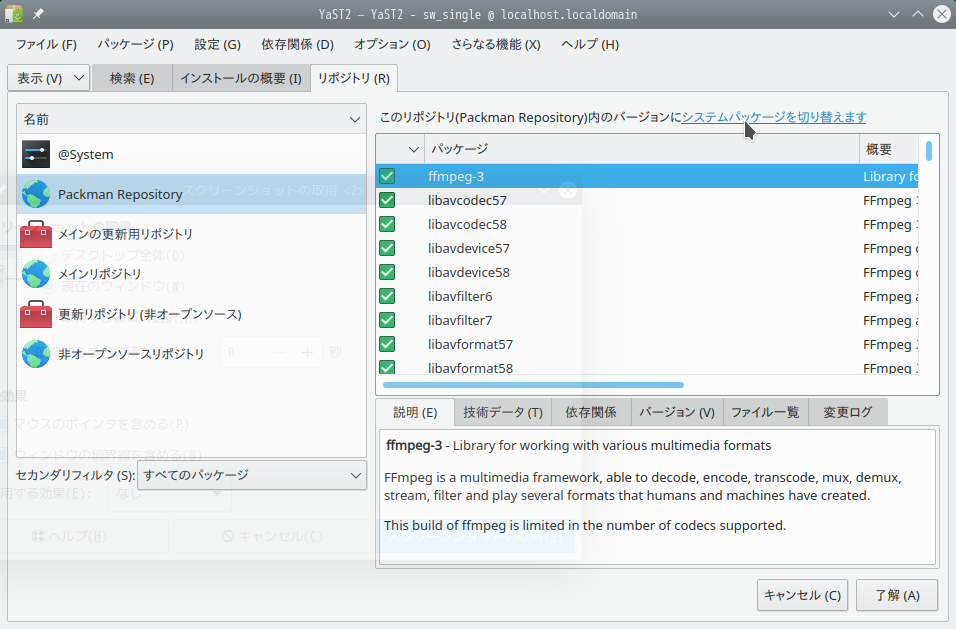Open the ヘルプ (H) menu
The width and height of the screenshot is (956, 629).
(x=590, y=44)
